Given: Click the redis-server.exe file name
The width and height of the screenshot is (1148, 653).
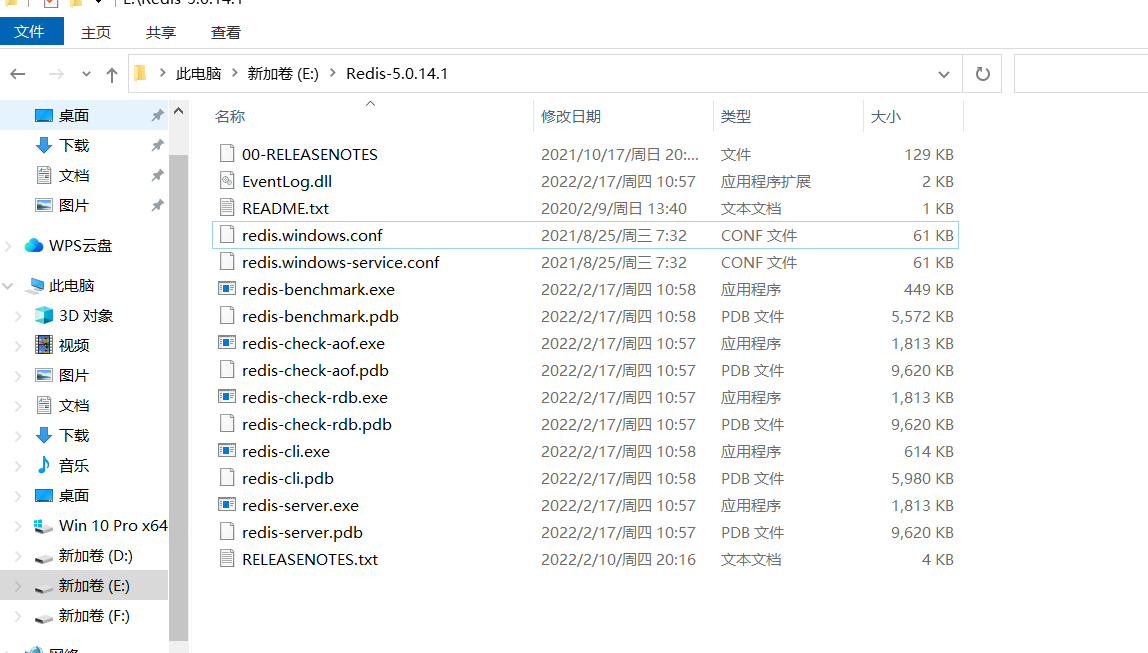Looking at the screenshot, I should (x=300, y=505).
